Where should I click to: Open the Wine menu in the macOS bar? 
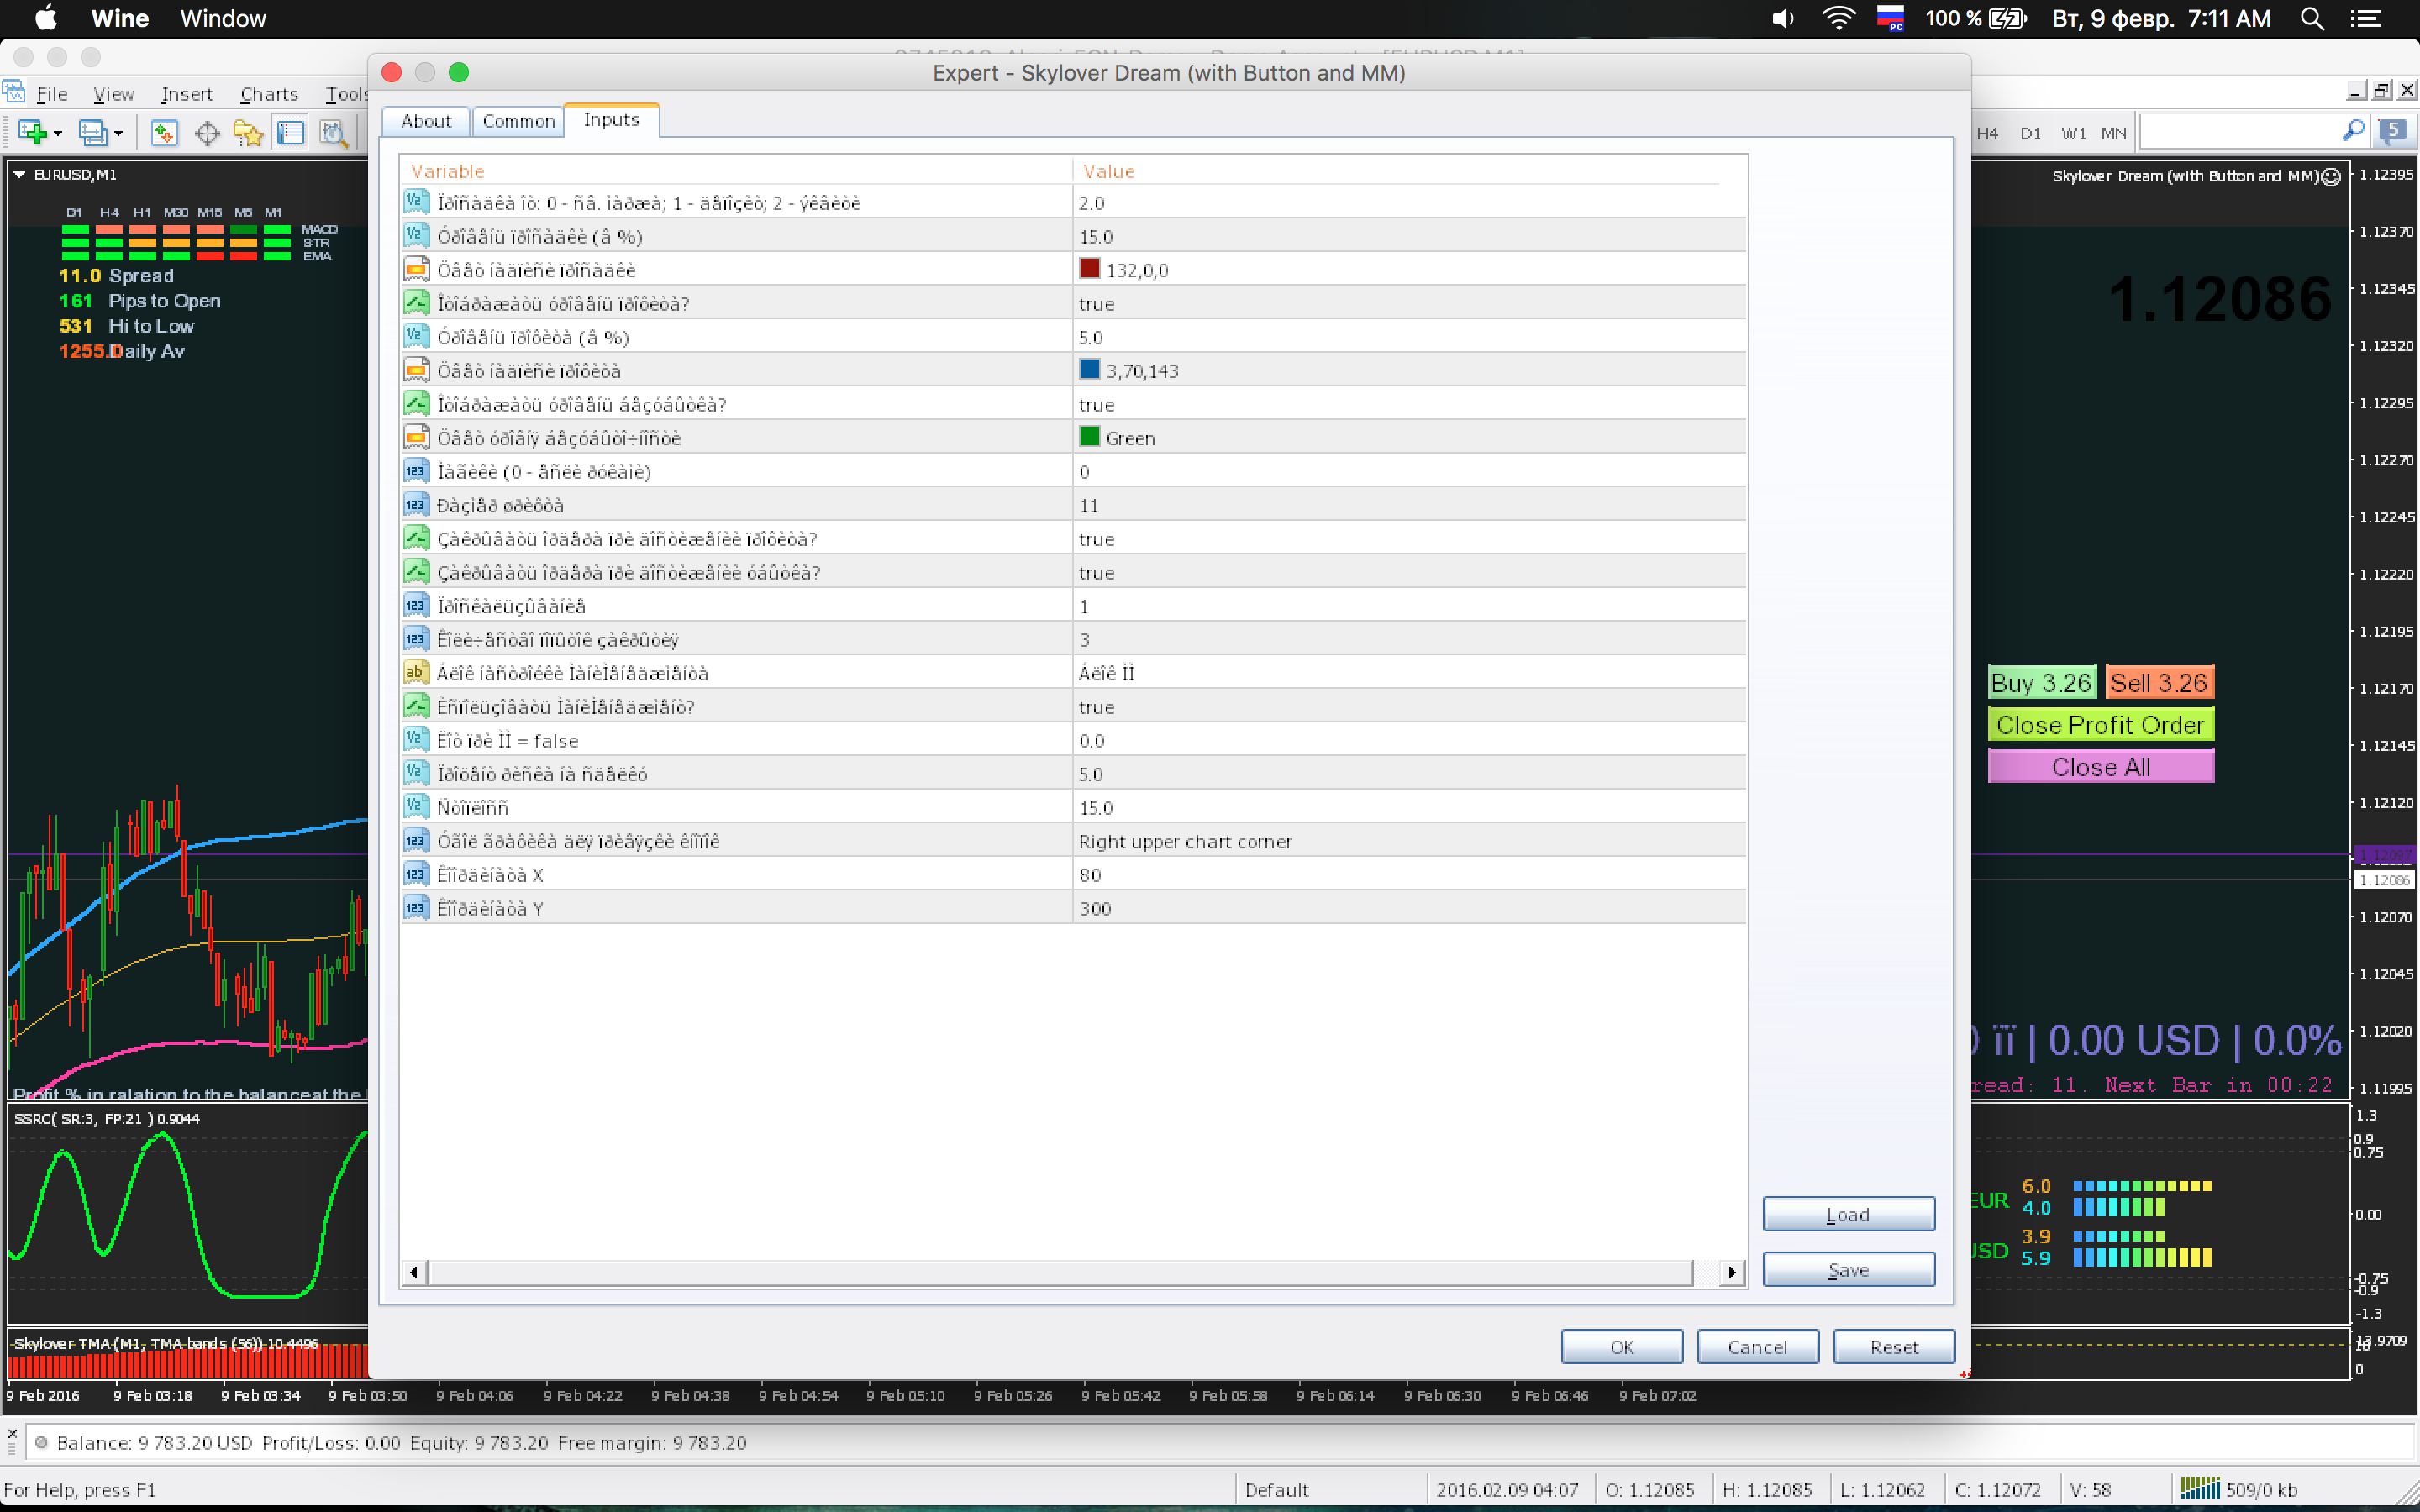click(x=120, y=18)
